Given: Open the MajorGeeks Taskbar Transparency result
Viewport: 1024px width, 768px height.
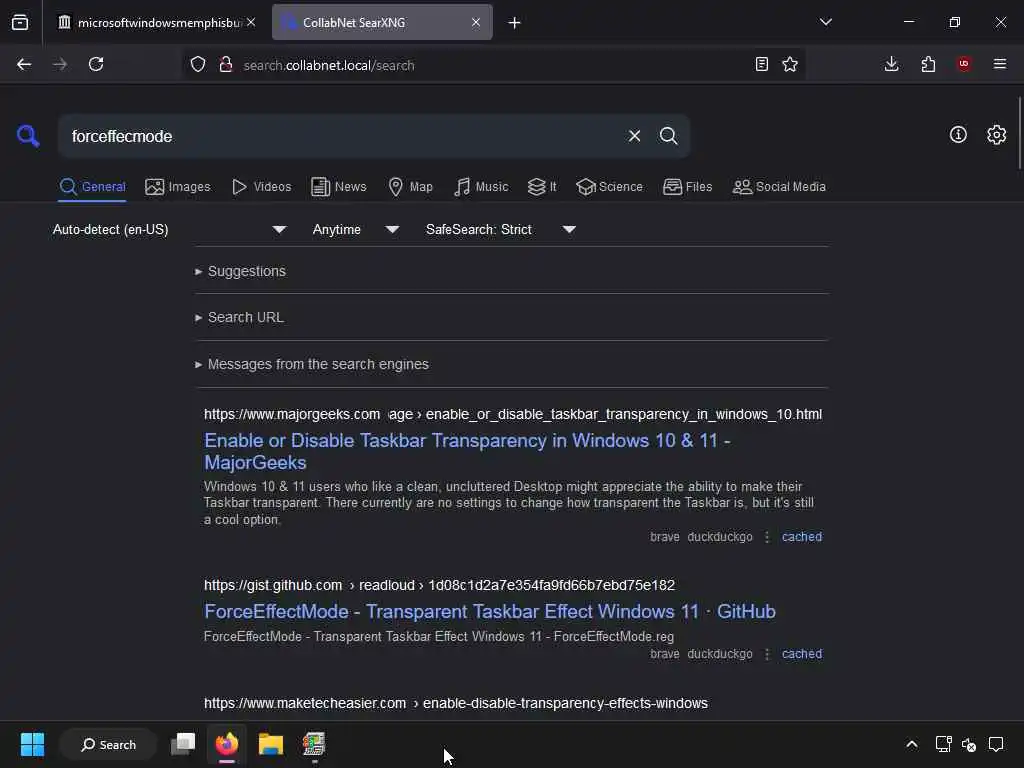Looking at the screenshot, I should 467,451.
